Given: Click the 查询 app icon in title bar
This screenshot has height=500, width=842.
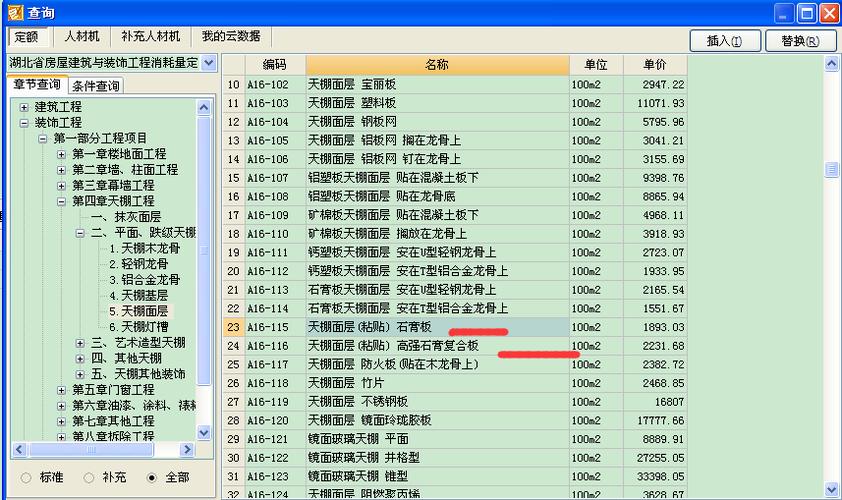Looking at the screenshot, I should coord(13,13).
